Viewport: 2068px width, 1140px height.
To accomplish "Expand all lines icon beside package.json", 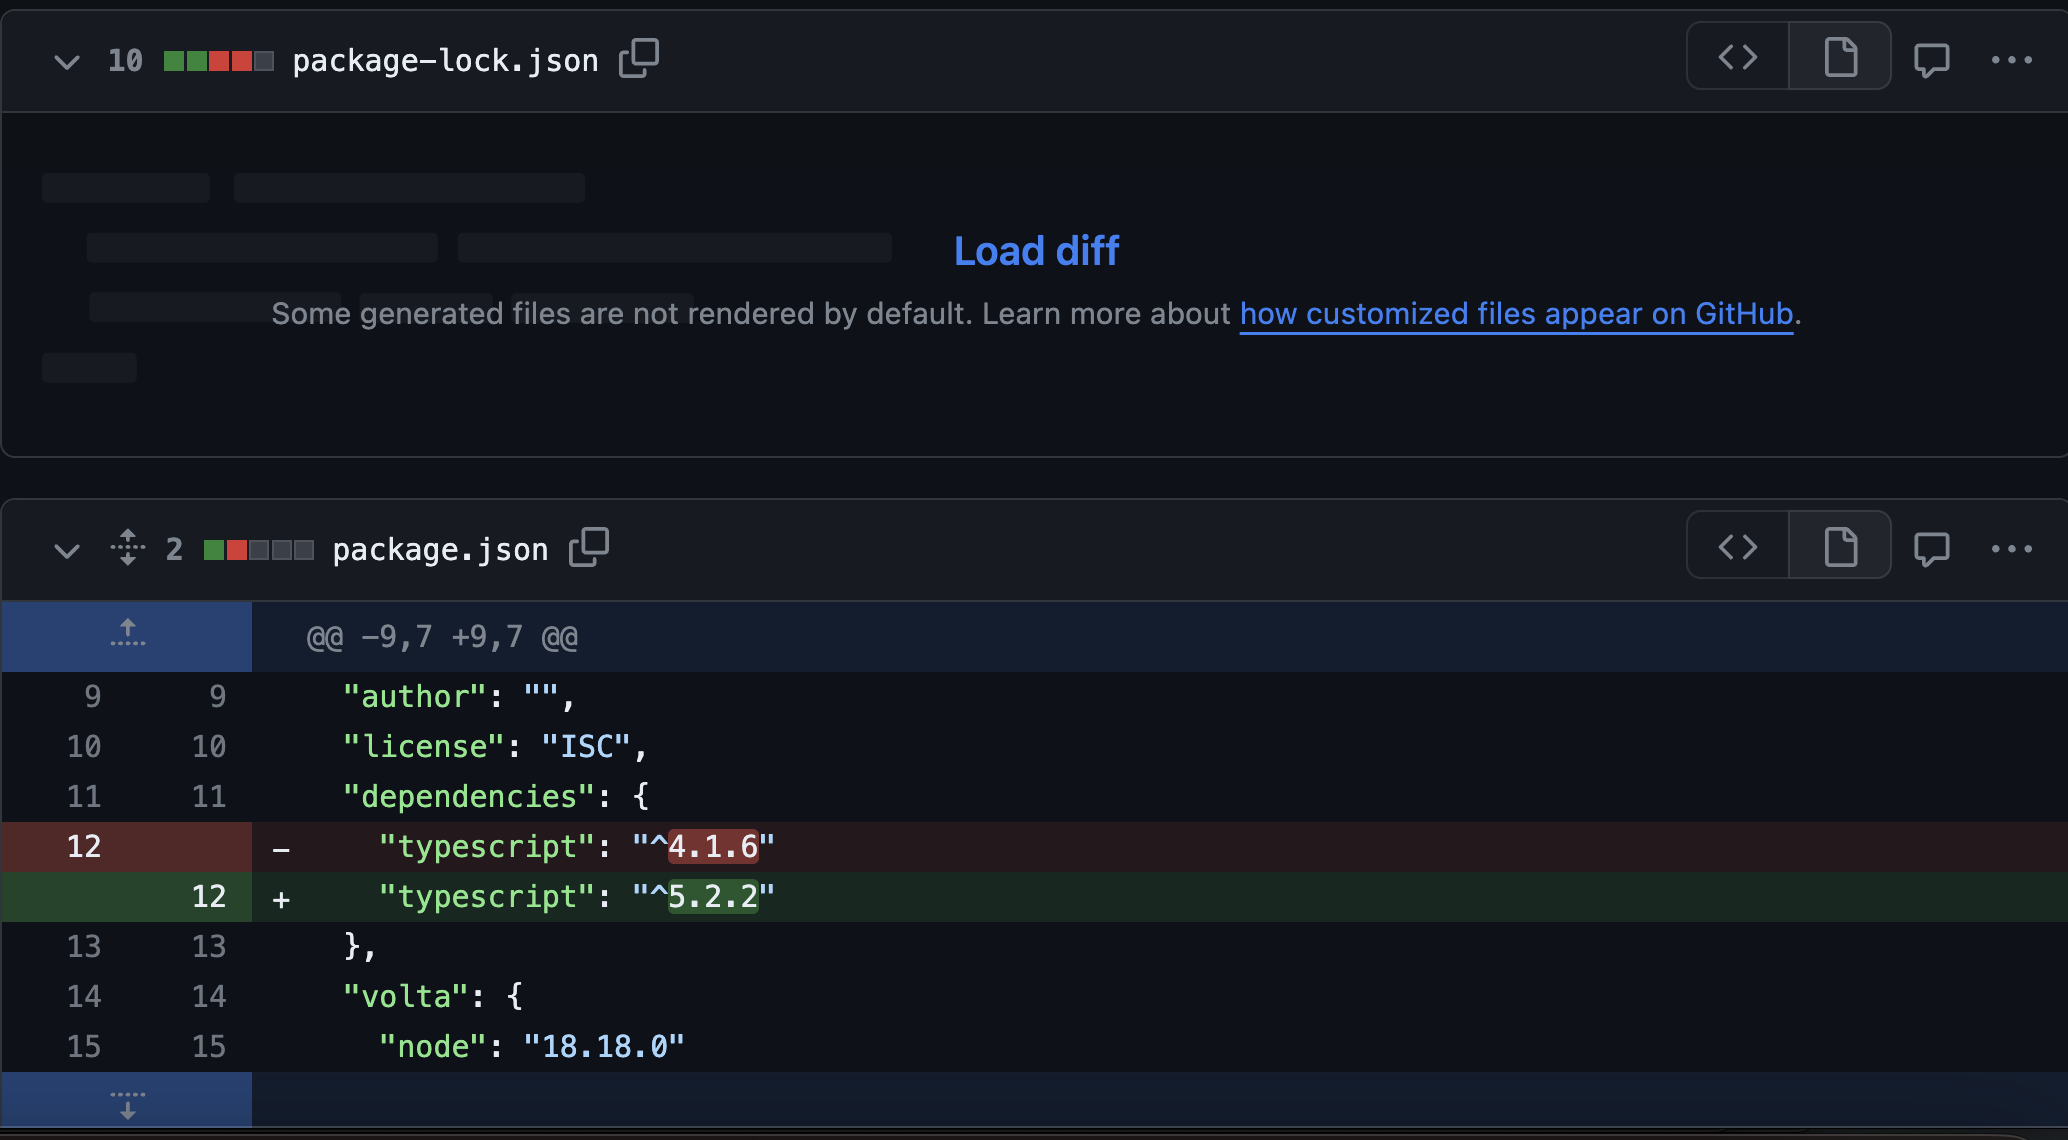I will pyautogui.click(x=128, y=548).
